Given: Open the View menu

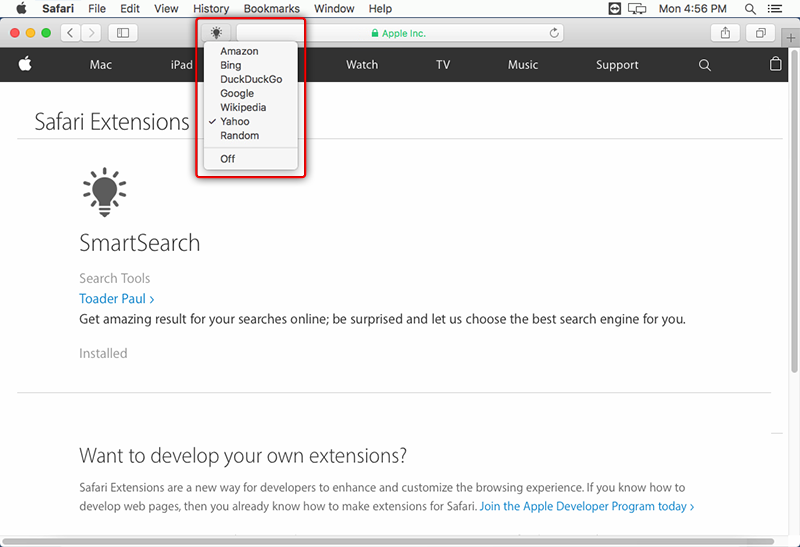Looking at the screenshot, I should 166,9.
